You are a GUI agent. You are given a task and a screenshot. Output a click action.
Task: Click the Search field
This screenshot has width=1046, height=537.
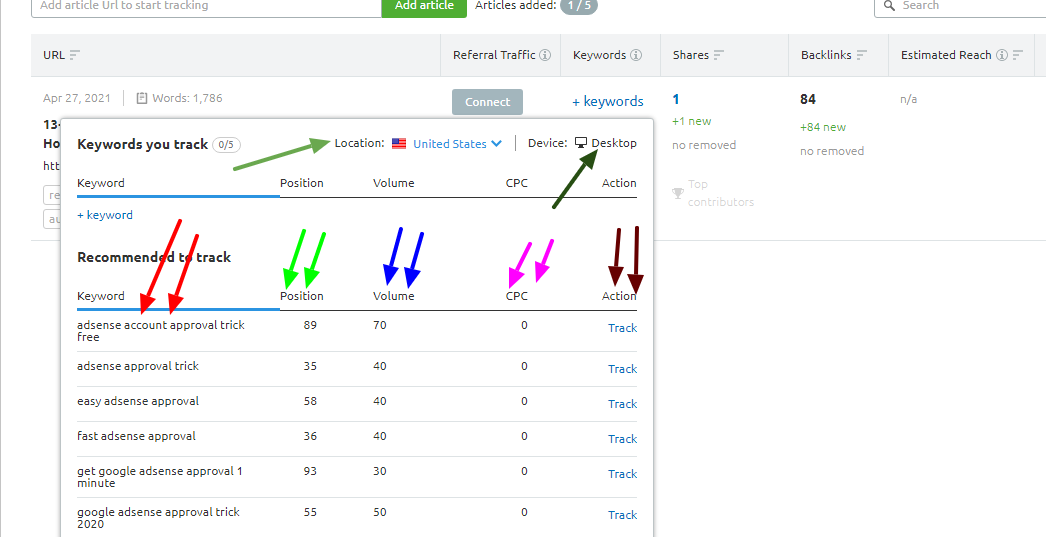961,5
